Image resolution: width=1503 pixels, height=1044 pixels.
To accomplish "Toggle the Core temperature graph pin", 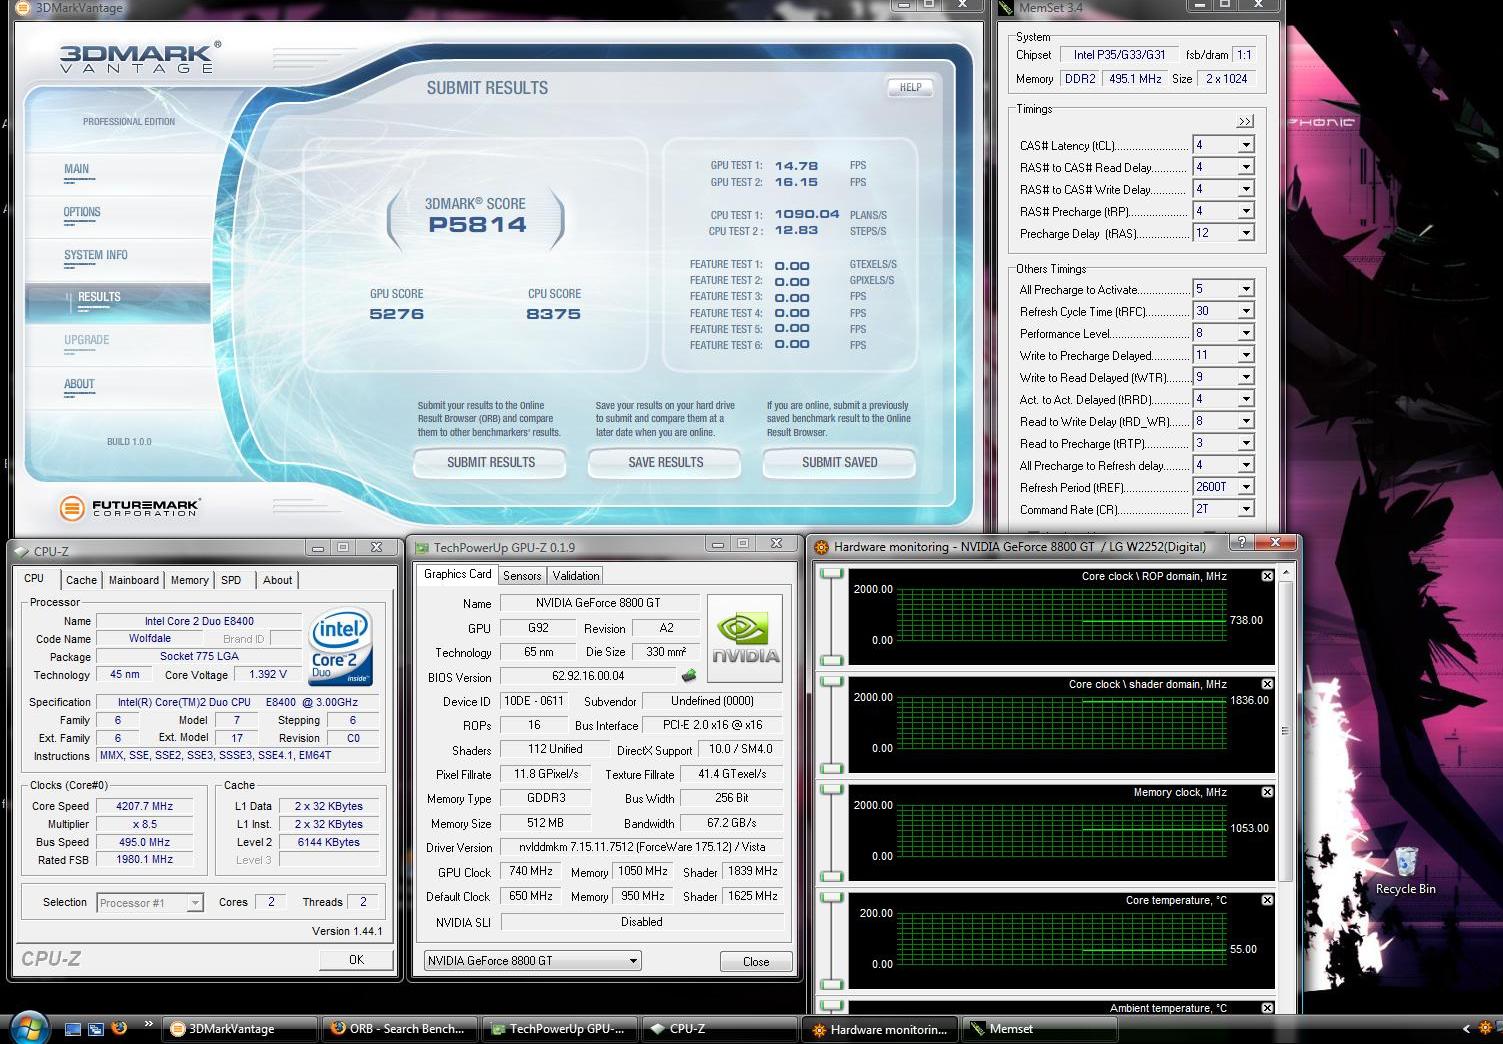I will click(831, 898).
